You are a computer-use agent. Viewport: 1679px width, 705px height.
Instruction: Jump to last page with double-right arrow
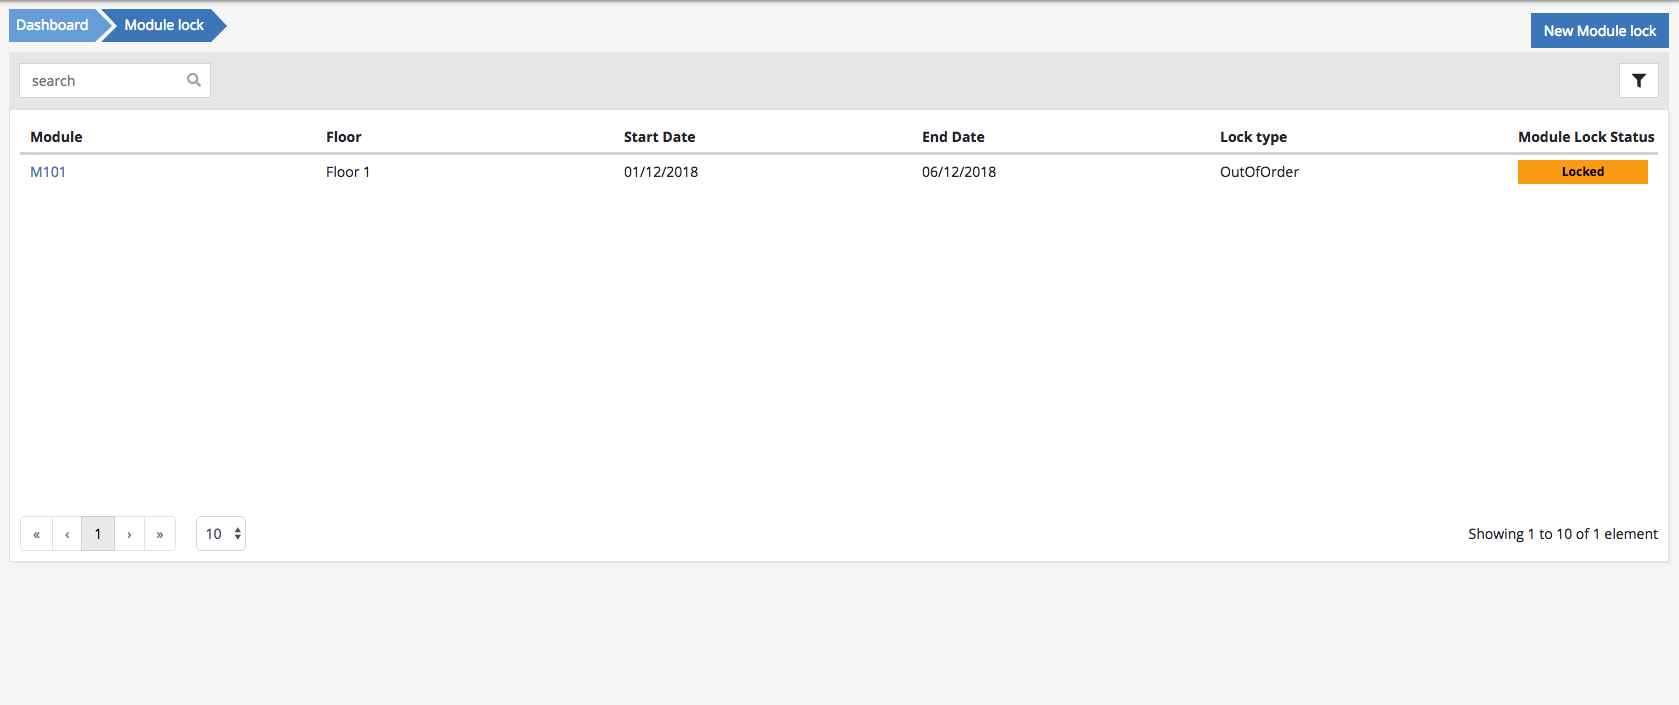coord(160,534)
